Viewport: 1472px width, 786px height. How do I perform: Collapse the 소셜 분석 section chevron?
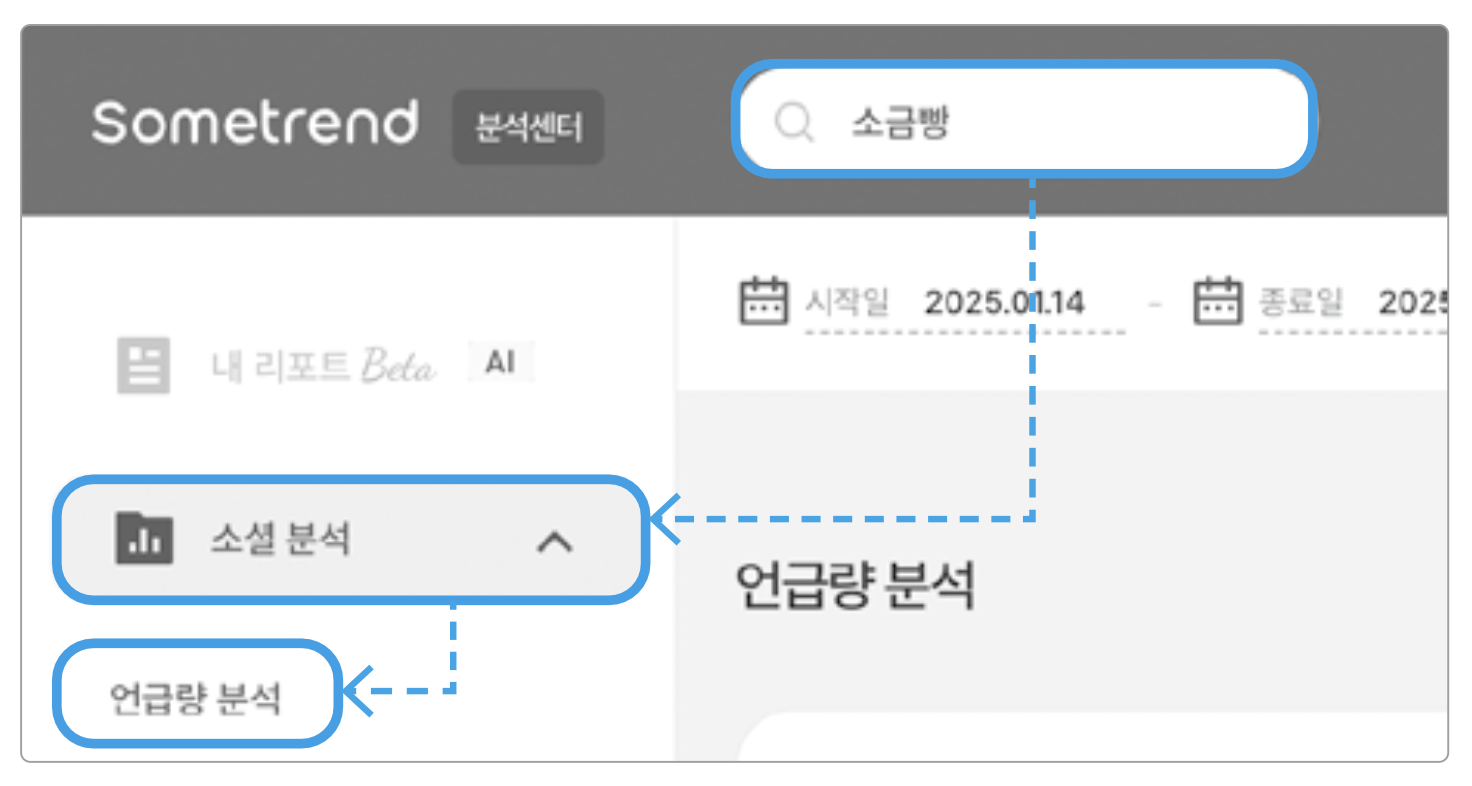[x=555, y=541]
